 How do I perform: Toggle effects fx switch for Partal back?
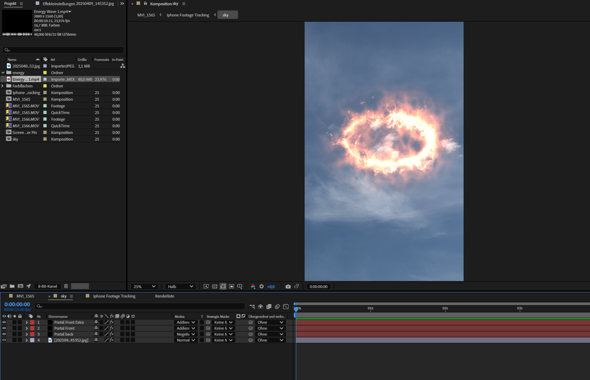click(x=111, y=334)
